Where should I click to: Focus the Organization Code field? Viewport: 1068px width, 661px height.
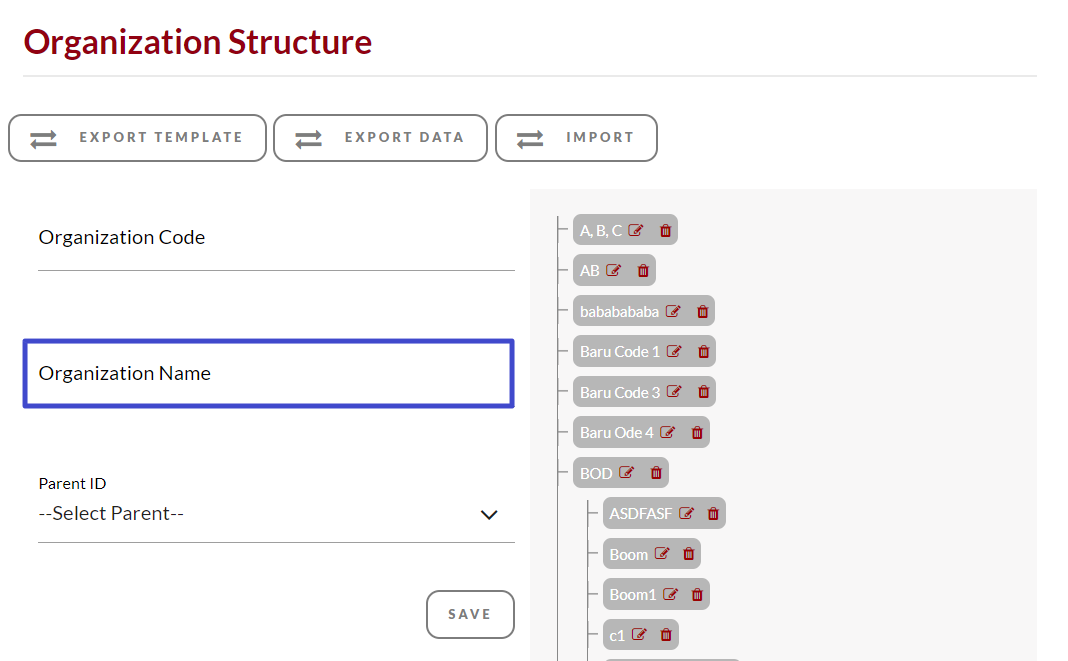[x=276, y=238]
